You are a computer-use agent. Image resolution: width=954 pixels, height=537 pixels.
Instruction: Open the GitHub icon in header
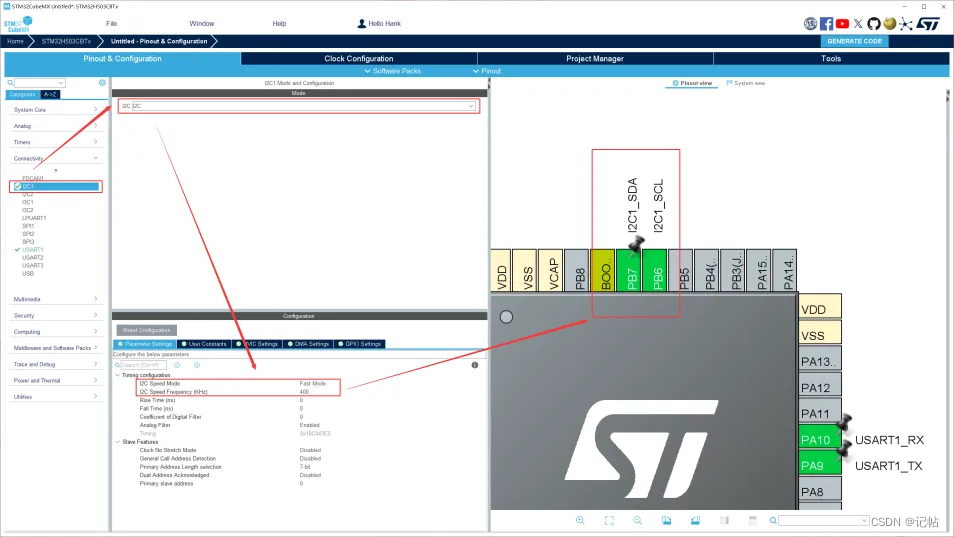[x=874, y=24]
